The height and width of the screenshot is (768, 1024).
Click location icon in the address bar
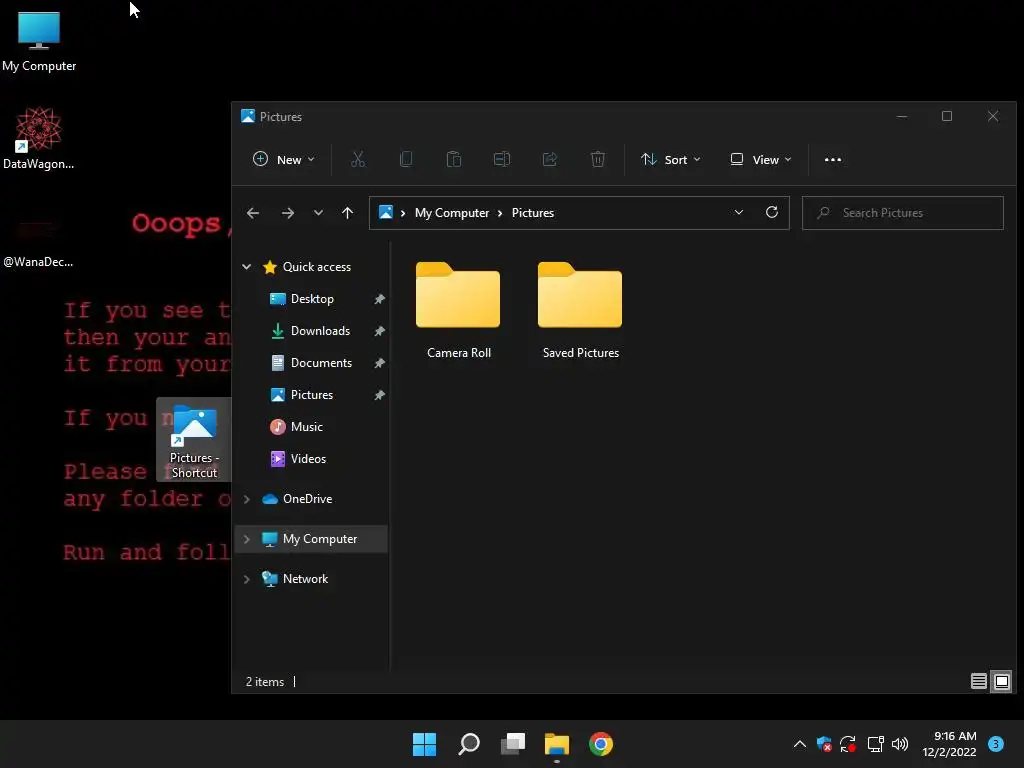tap(386, 213)
